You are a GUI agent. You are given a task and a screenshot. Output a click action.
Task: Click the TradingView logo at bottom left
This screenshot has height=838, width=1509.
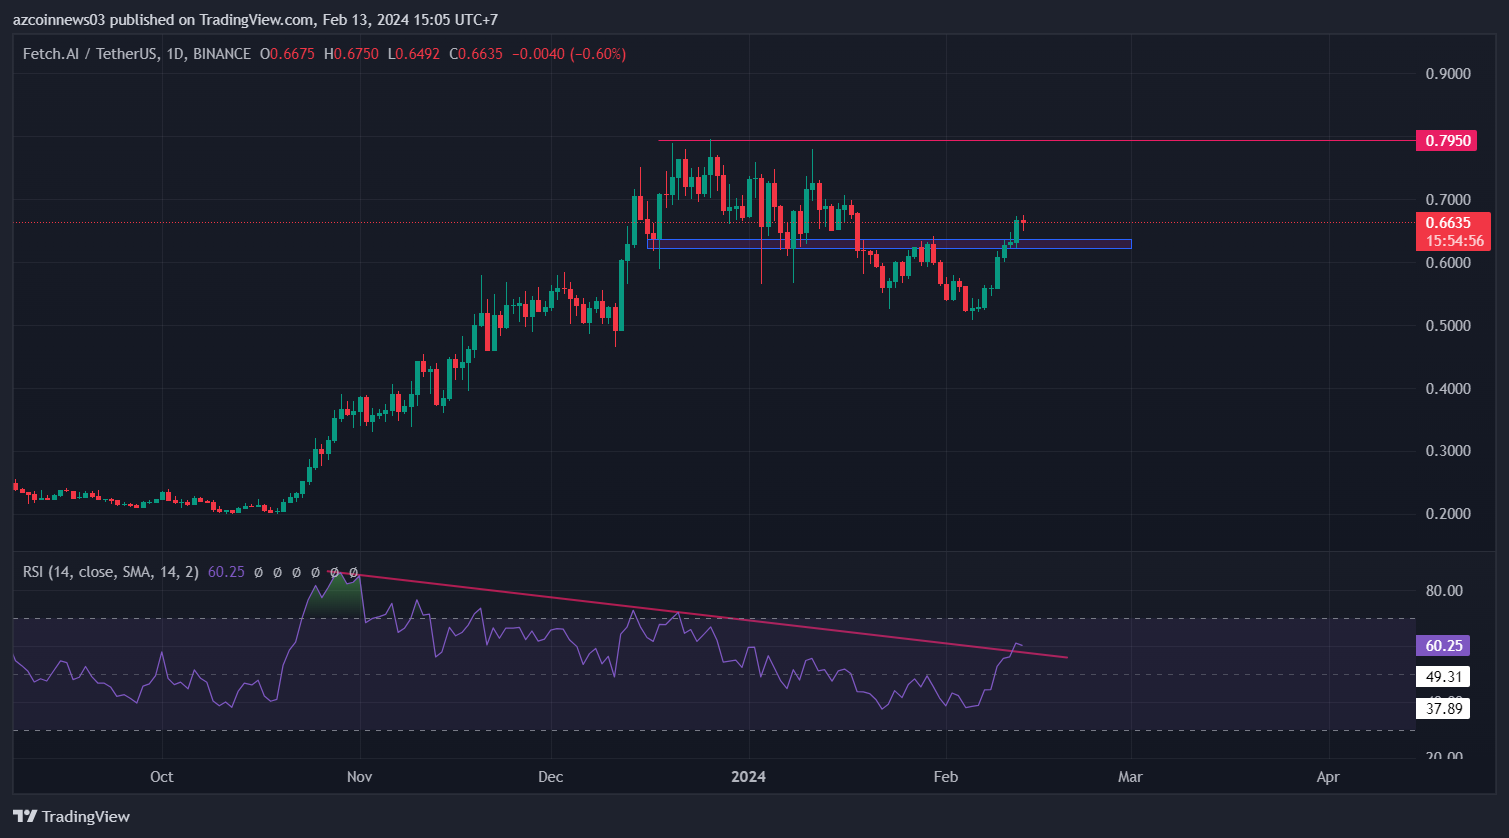pos(71,816)
